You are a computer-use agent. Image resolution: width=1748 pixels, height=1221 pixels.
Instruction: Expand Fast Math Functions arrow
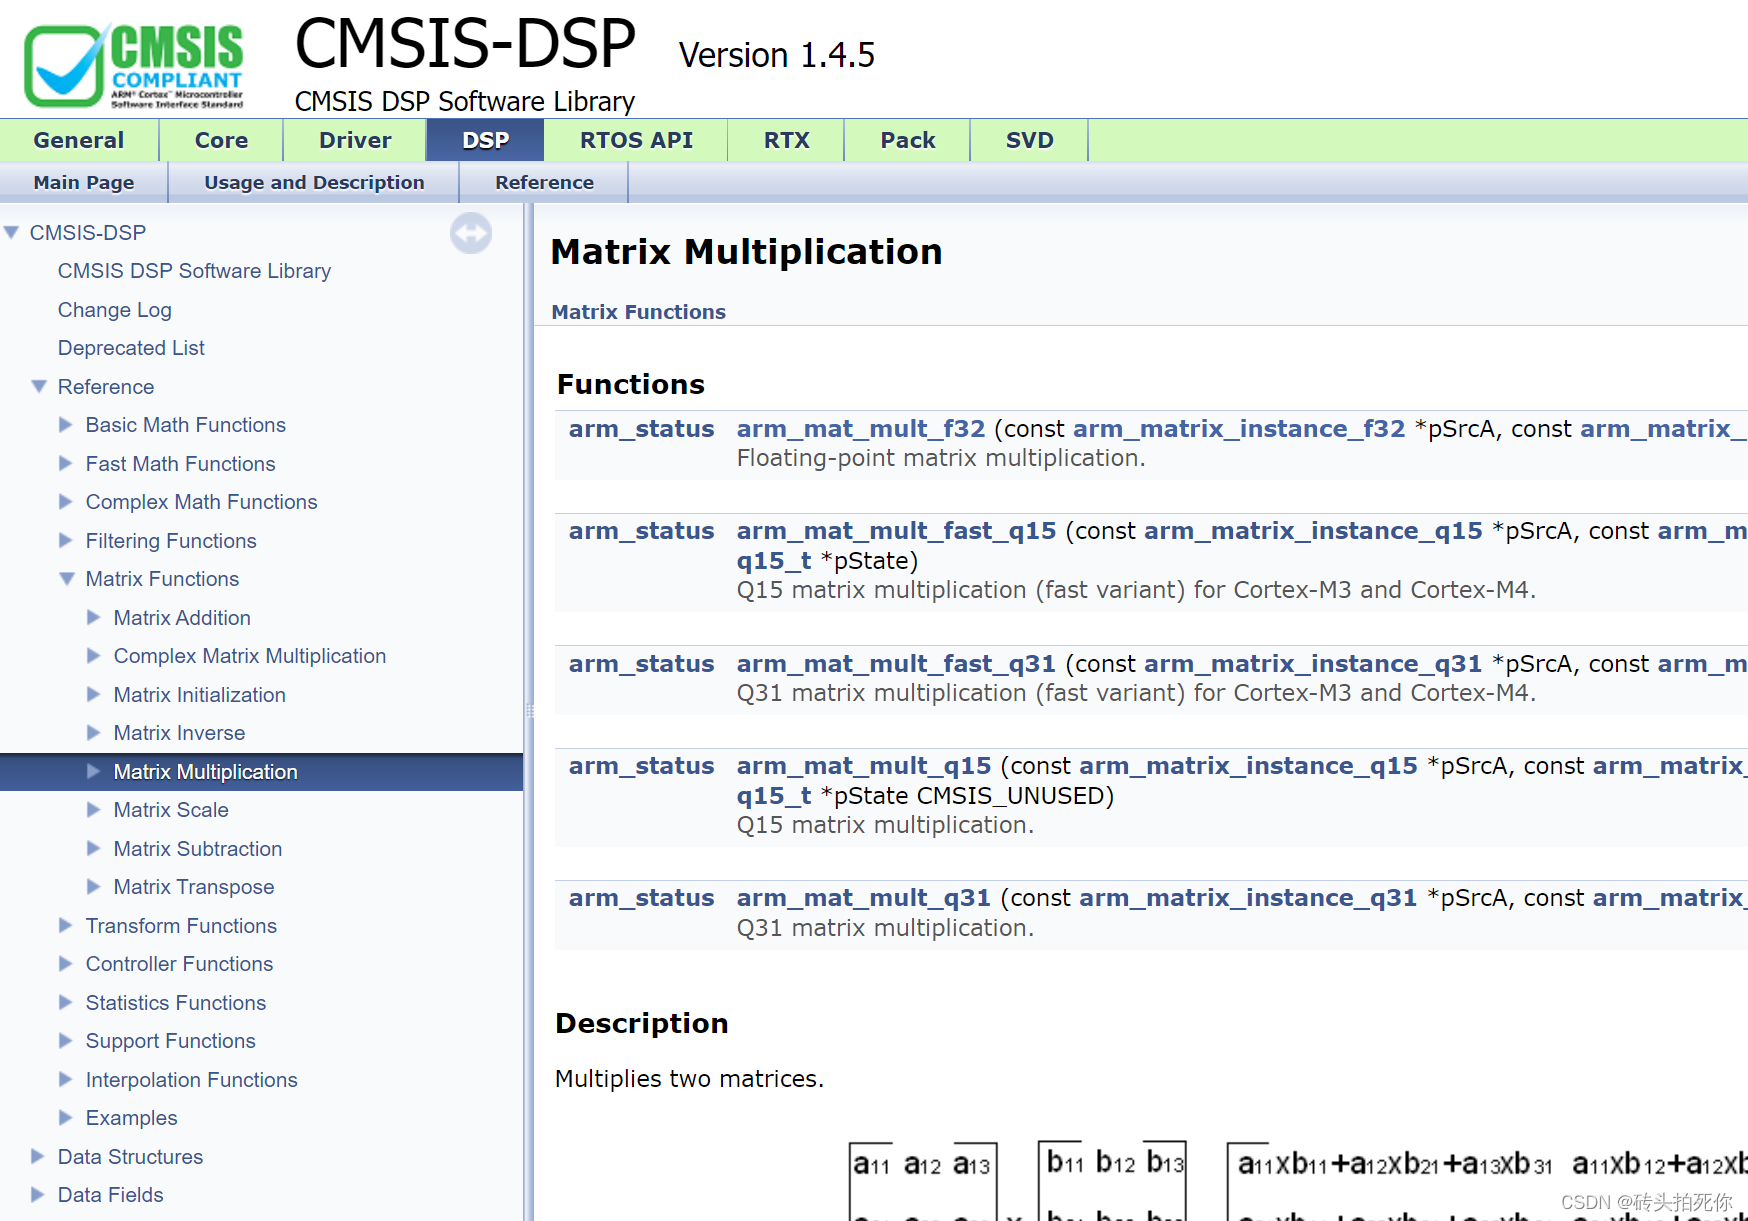pyautogui.click(x=66, y=463)
